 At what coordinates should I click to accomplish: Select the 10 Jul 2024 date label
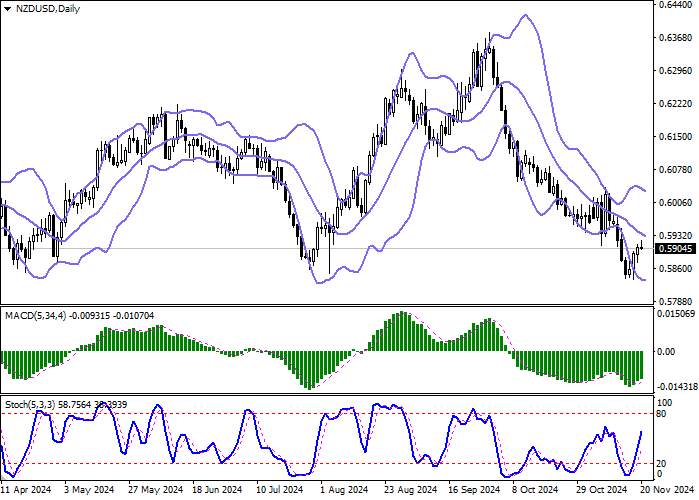click(280, 490)
